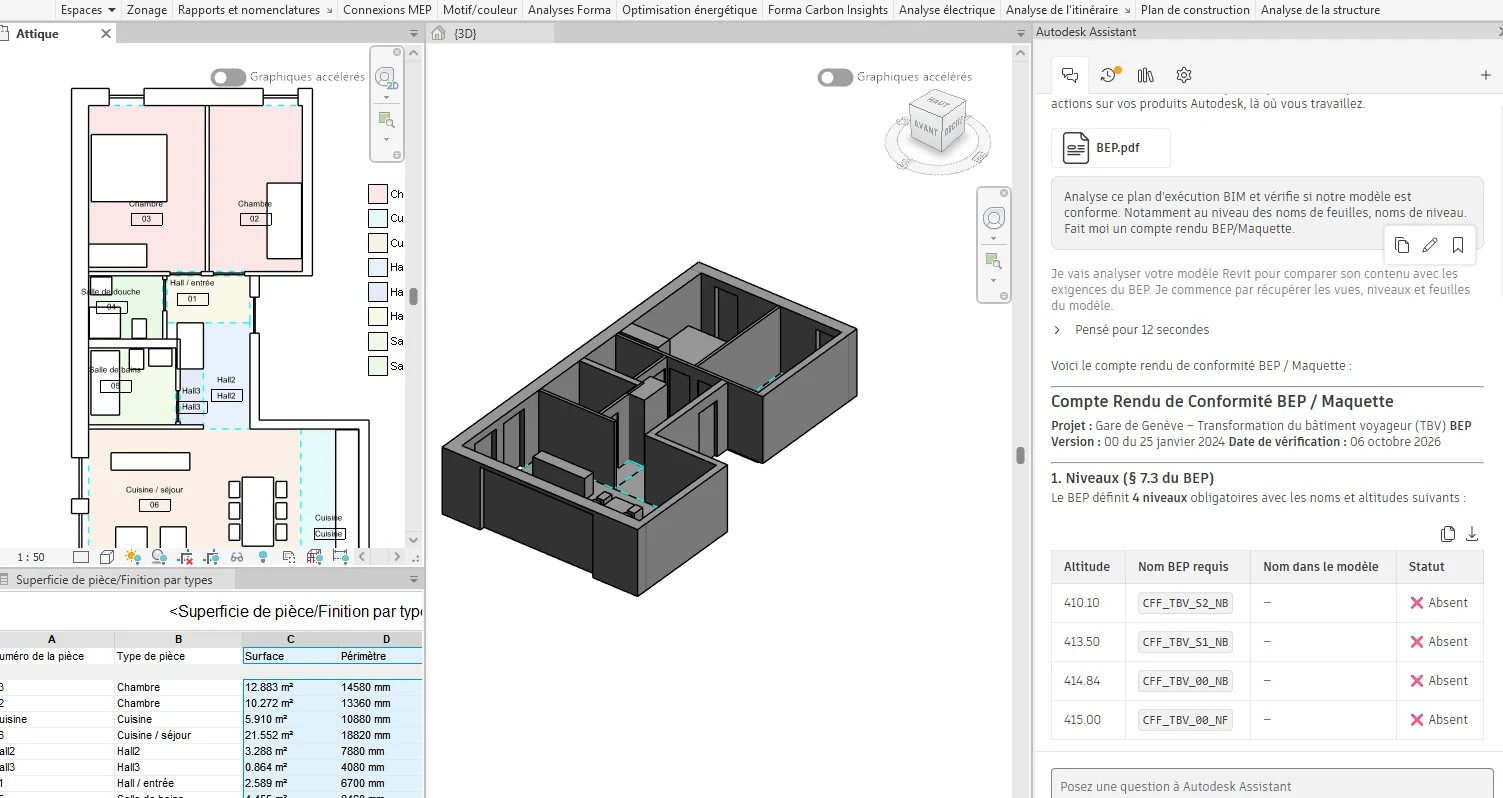Image resolution: width=1503 pixels, height=798 pixels.
Task: Toggle Sun Path icon in Attique view control bar
Action: tap(133, 557)
